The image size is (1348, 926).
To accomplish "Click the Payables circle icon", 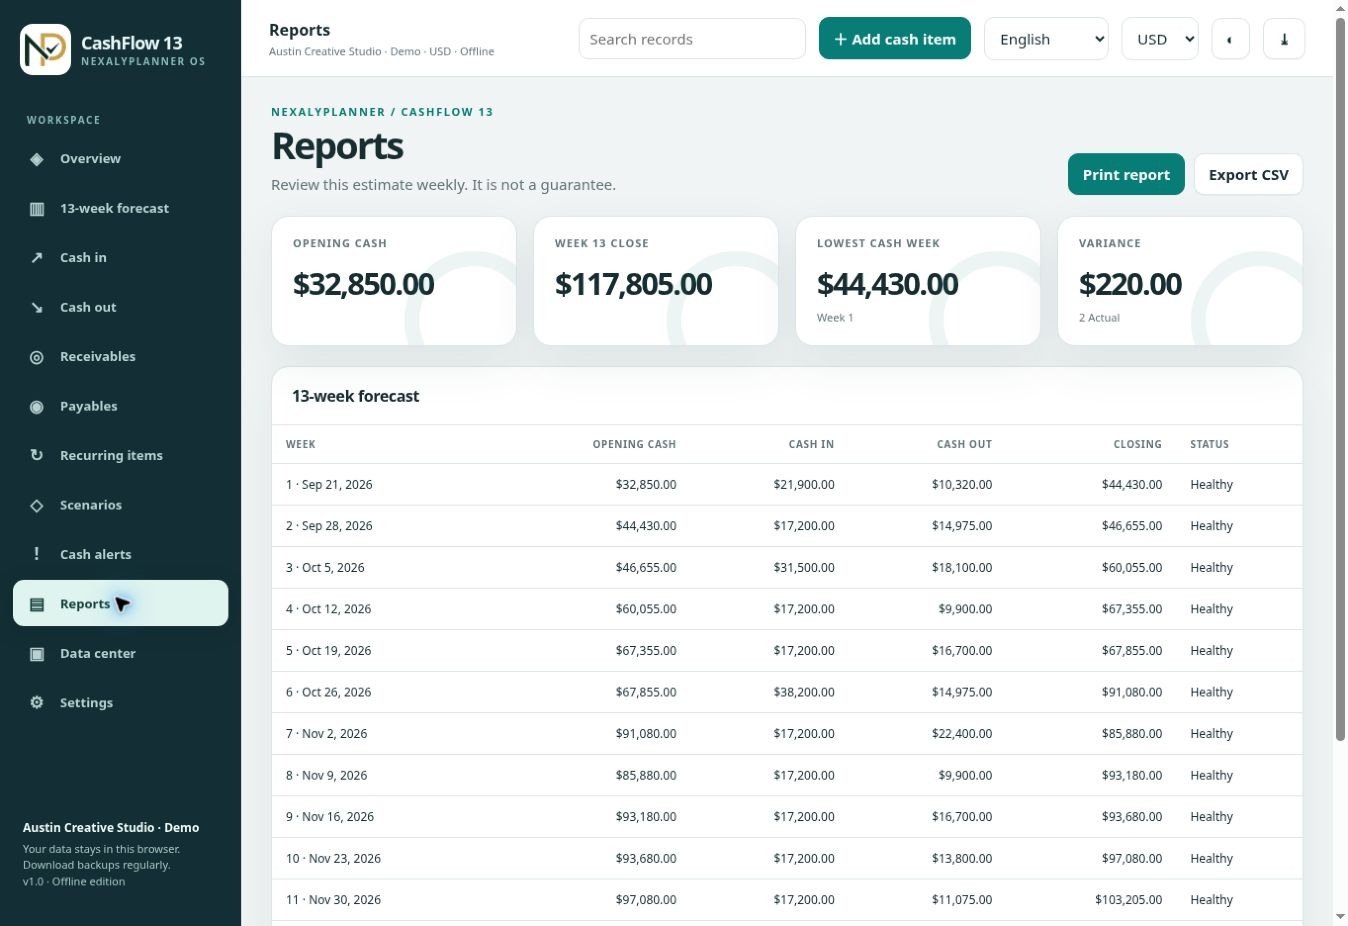I will (x=37, y=407).
